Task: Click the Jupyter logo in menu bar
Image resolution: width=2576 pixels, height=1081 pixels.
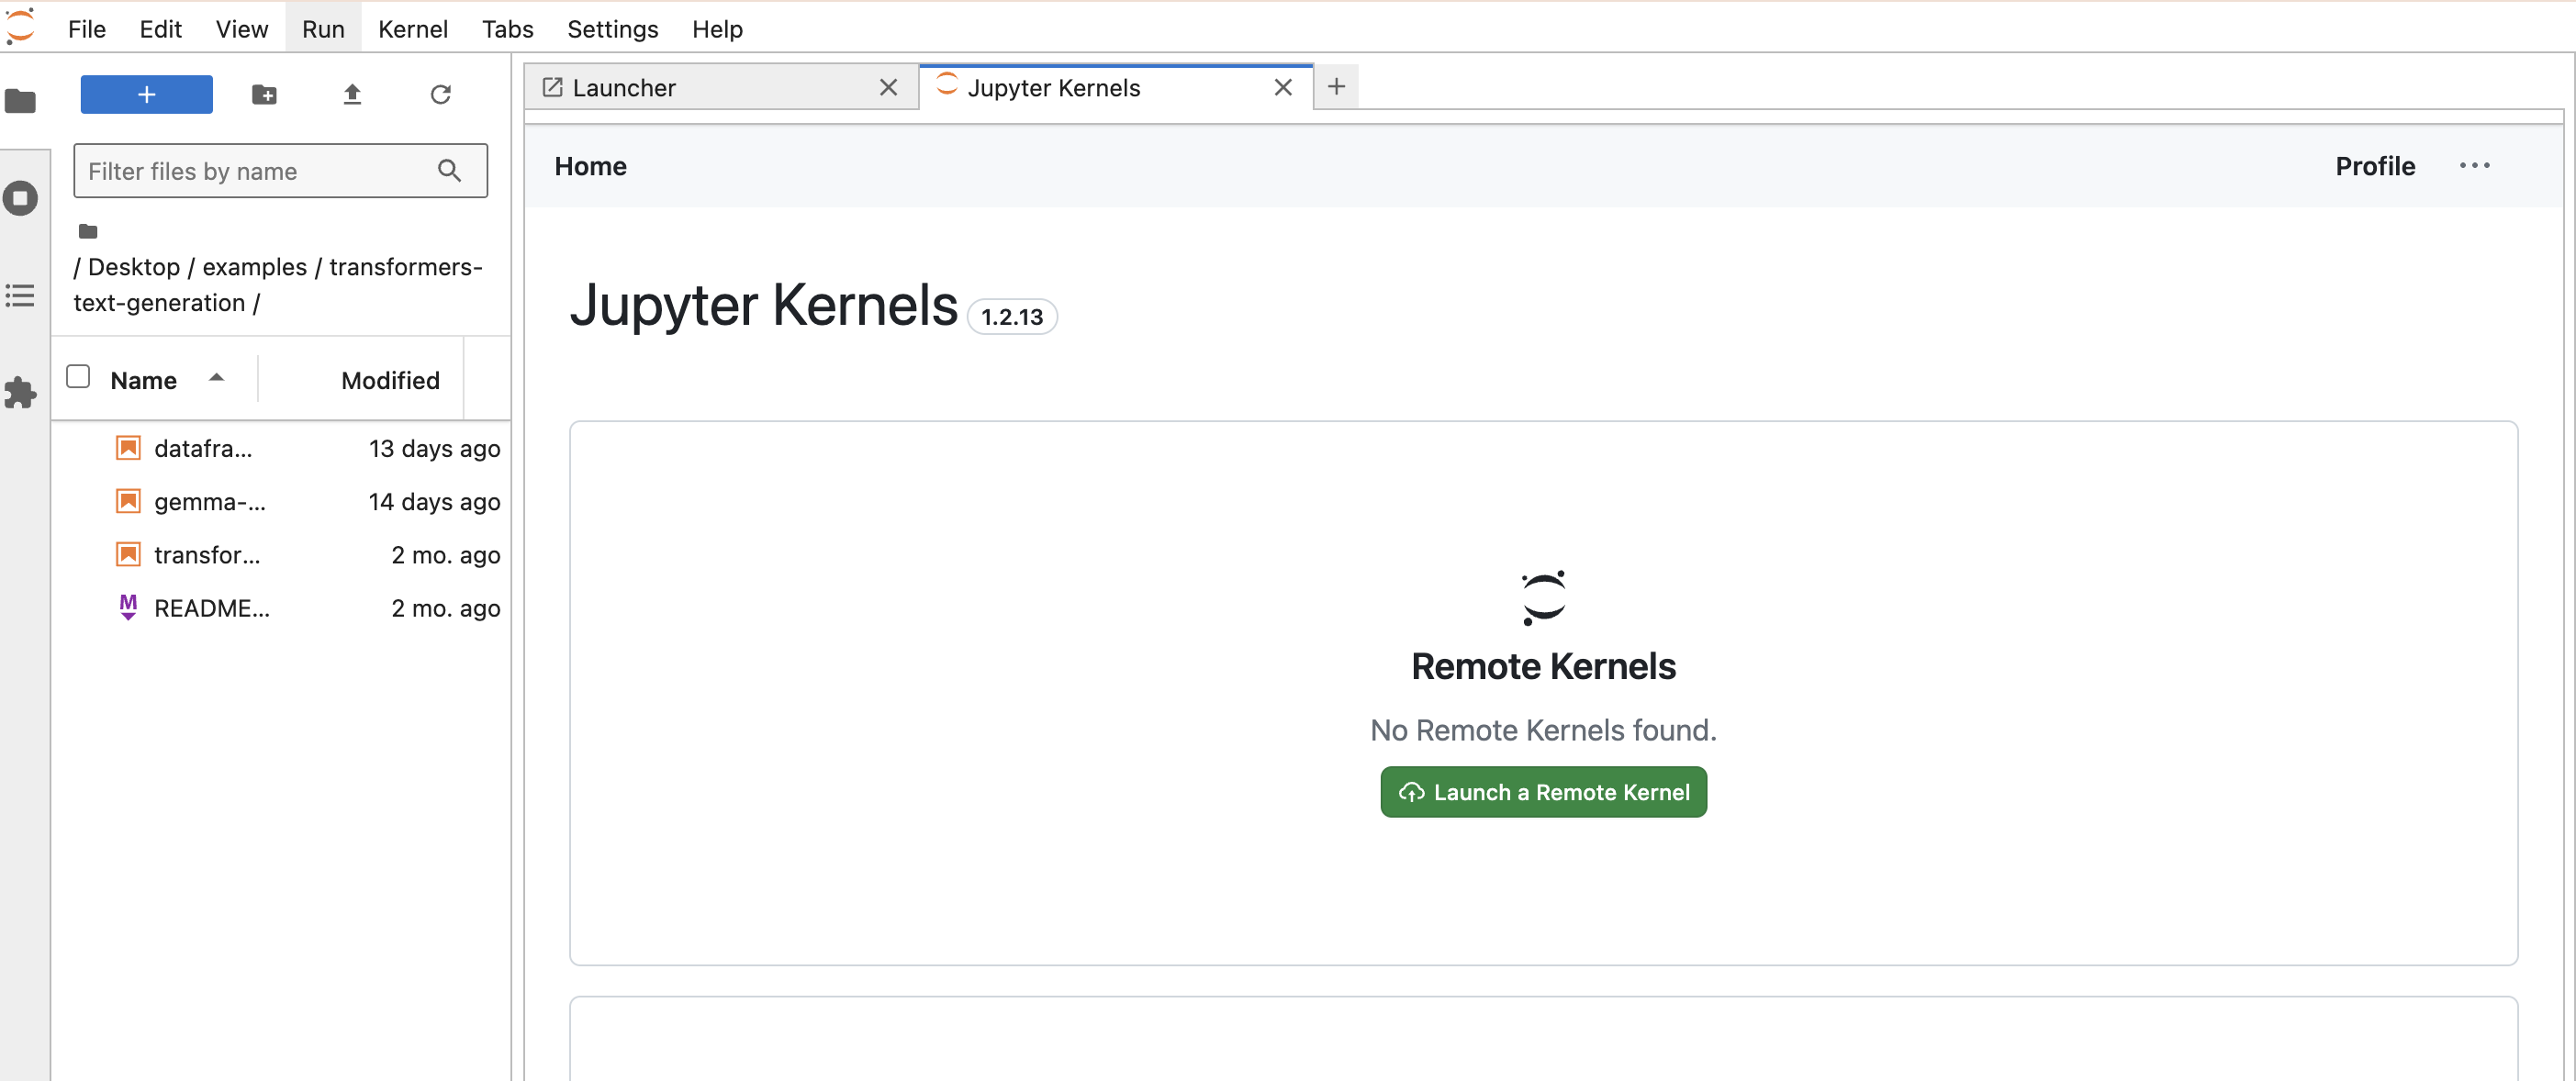Action: (x=20, y=27)
